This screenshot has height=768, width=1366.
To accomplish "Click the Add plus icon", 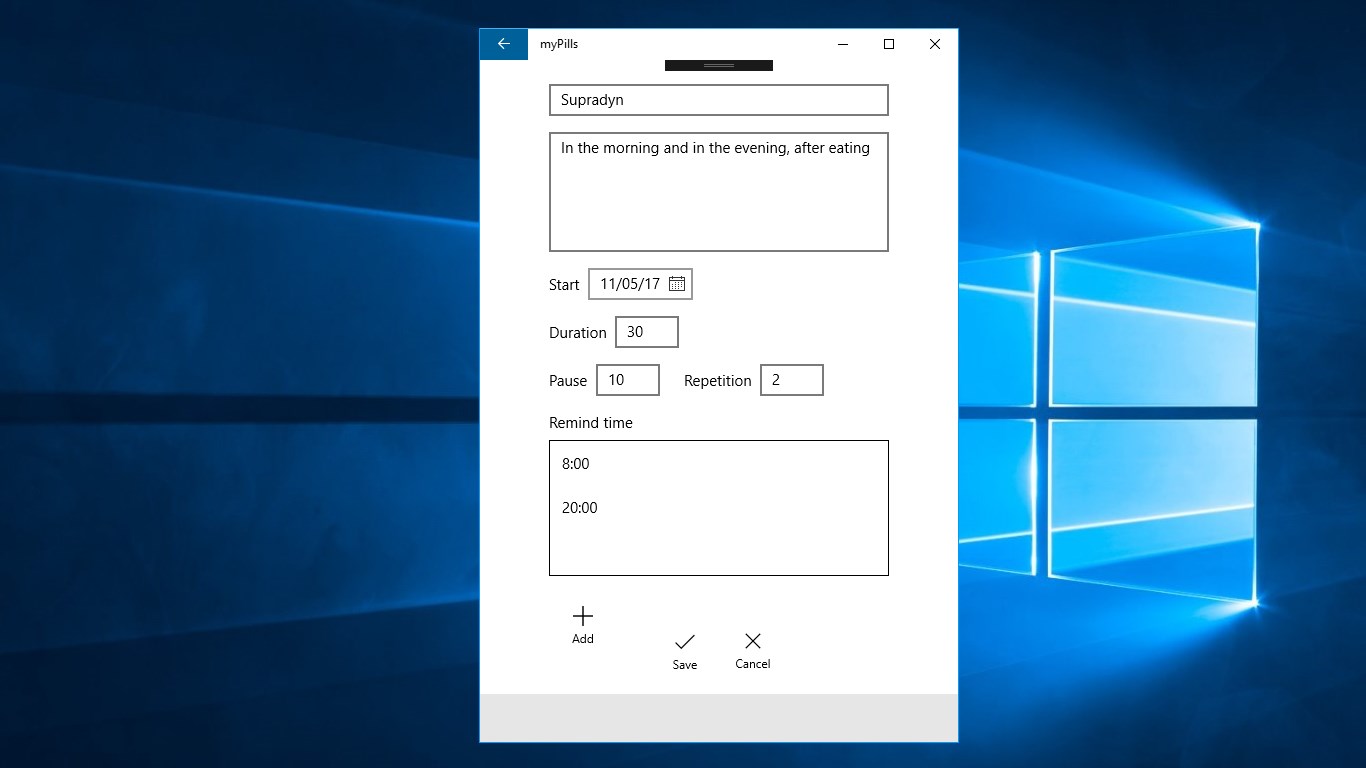I will [582, 615].
